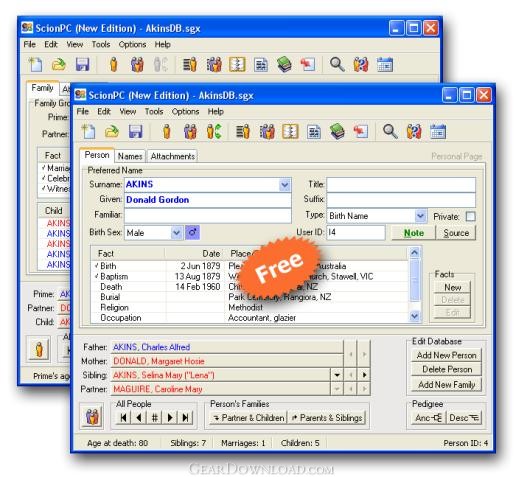The height and width of the screenshot is (477, 522).
Task: Click facts list scrollbar up arrow
Action: click(414, 253)
